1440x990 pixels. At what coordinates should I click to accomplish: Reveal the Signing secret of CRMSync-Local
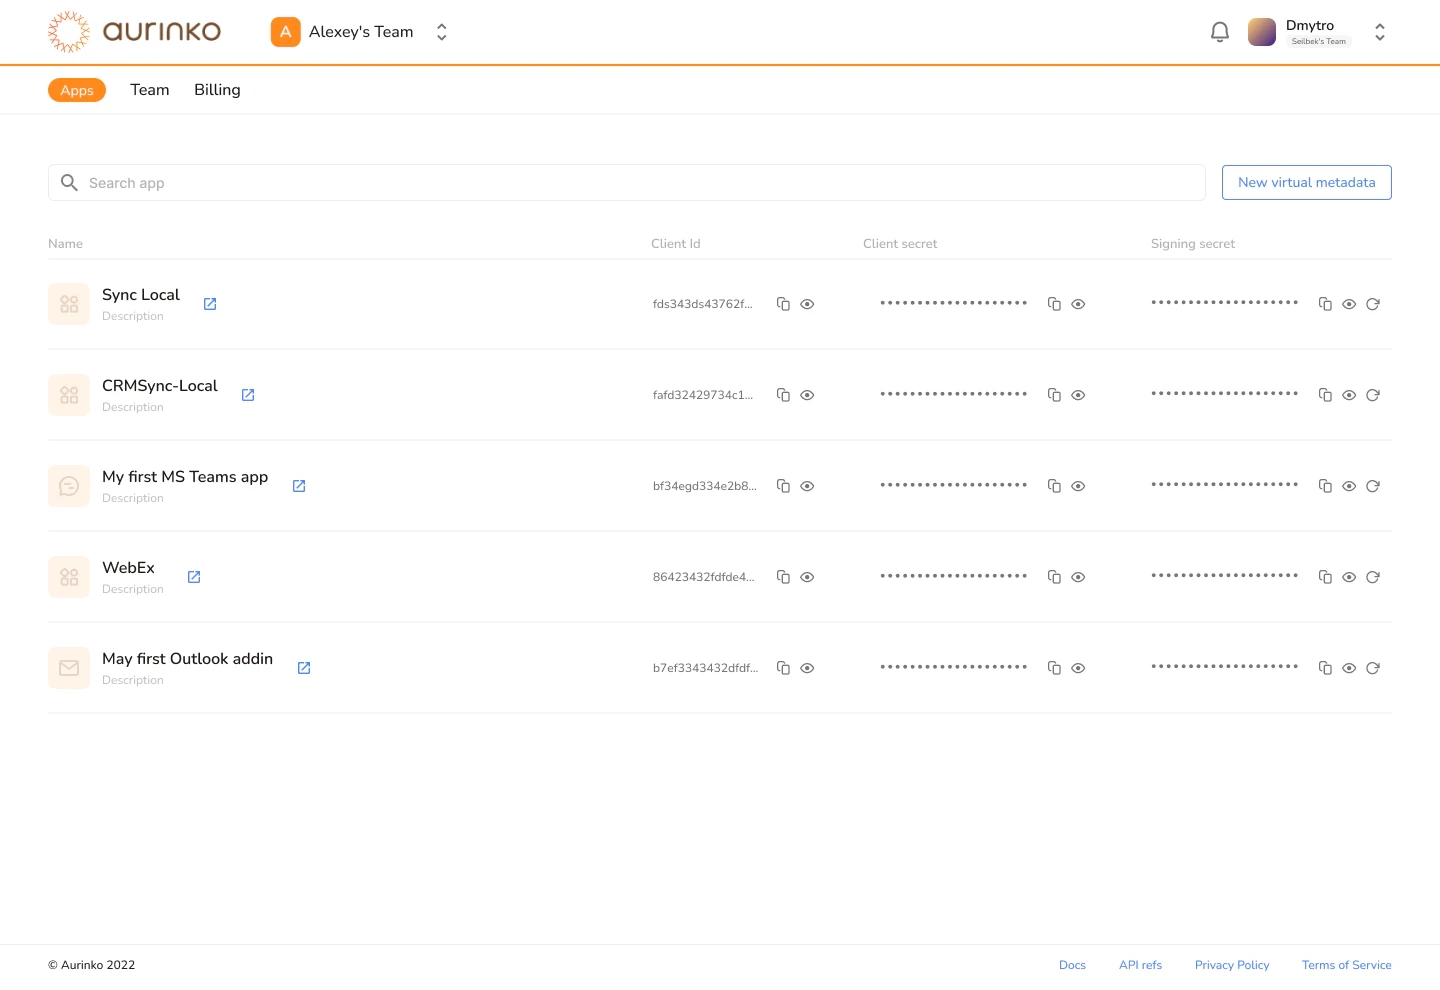1349,395
